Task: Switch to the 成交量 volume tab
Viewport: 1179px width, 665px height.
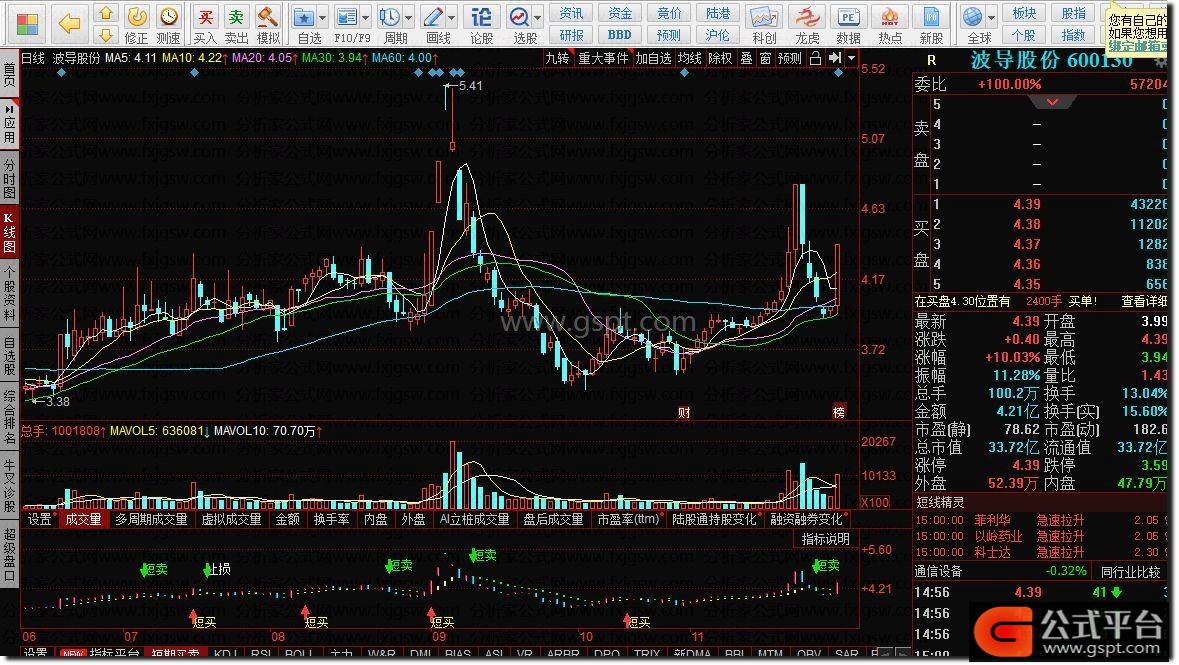Action: point(83,519)
